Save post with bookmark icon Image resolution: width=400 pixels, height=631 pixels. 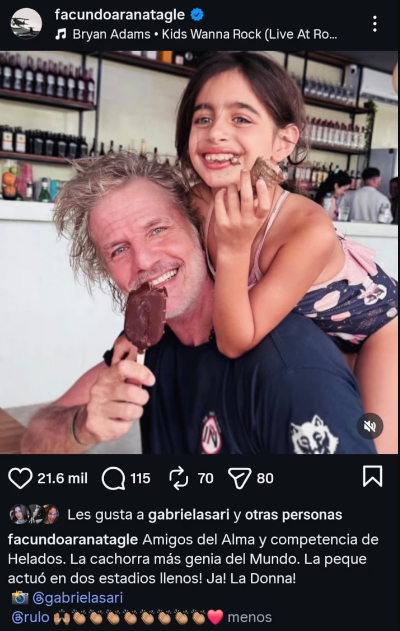click(372, 476)
